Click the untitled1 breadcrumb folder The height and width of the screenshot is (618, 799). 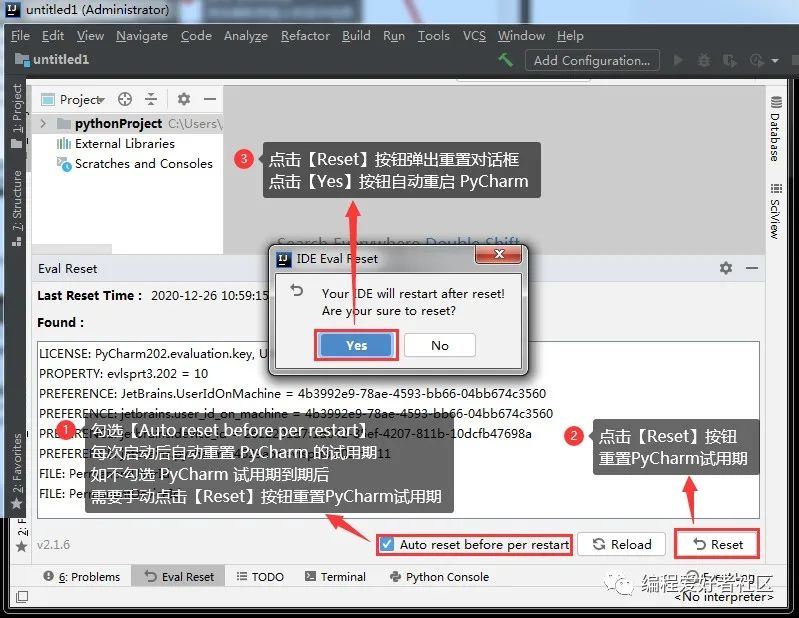(x=51, y=60)
